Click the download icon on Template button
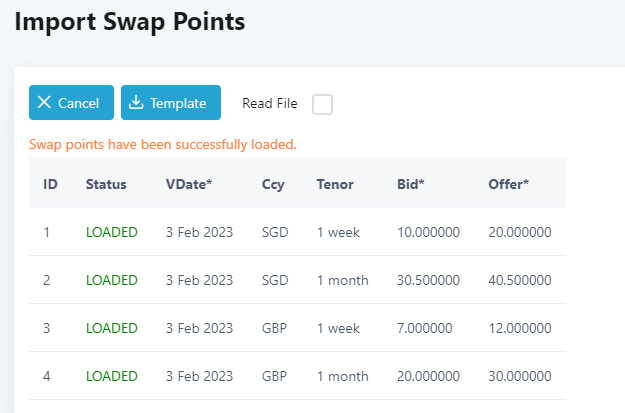Image resolution: width=625 pixels, height=413 pixels. (136, 102)
